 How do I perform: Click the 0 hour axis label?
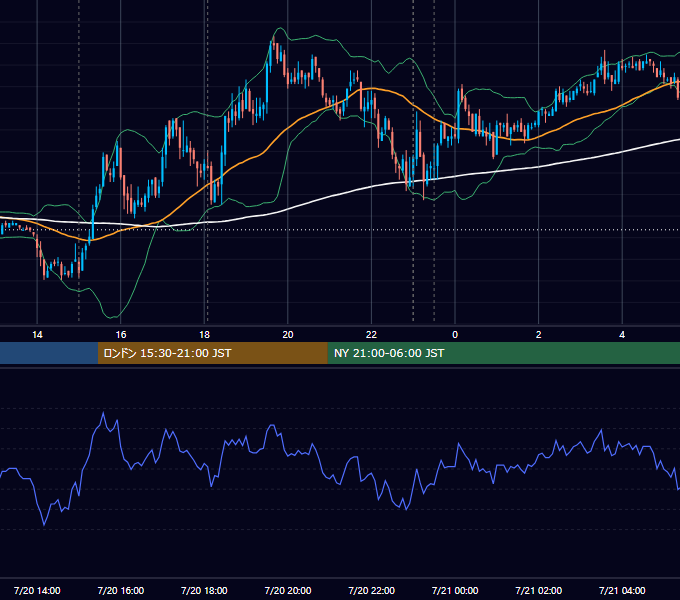[x=455, y=335]
